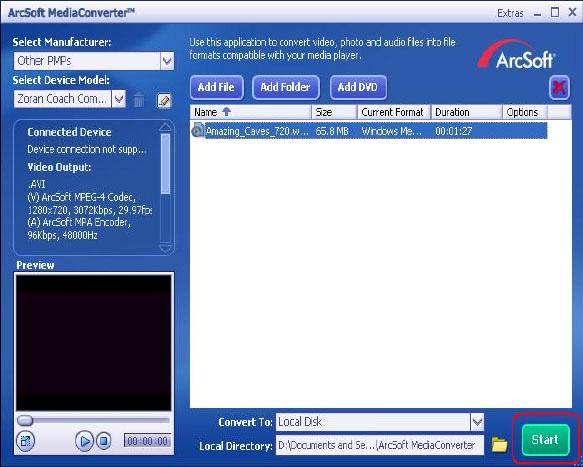Image resolution: width=583 pixels, height=467 pixels.
Task: Open the Convert To dropdown arrow
Action: coord(477,422)
